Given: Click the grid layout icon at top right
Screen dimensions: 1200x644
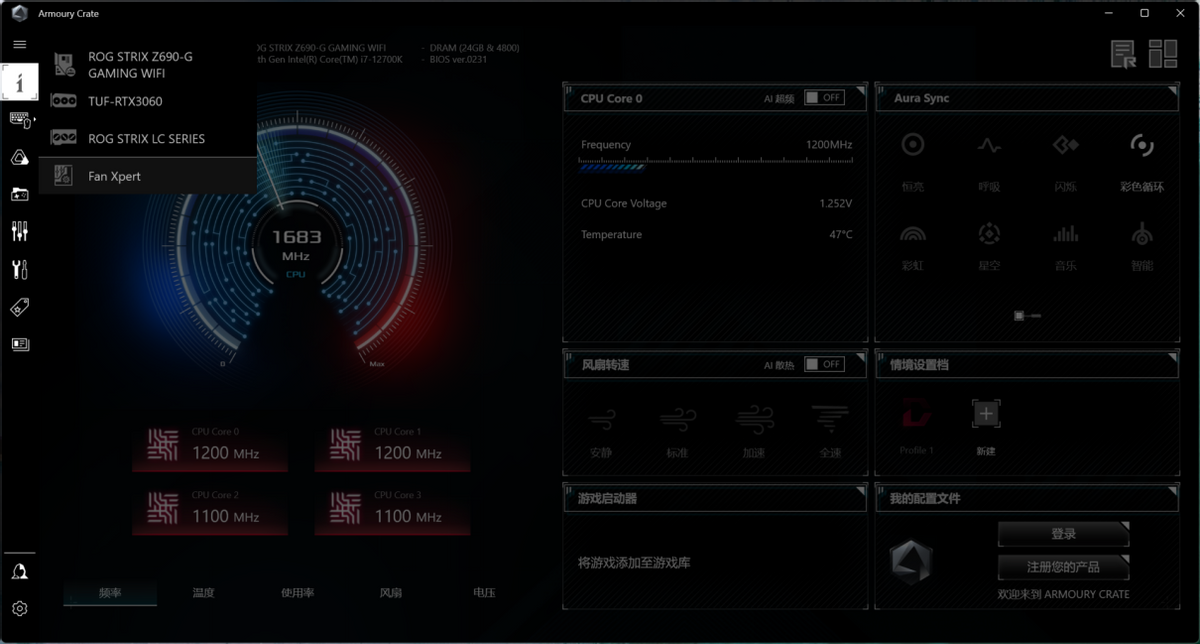Looking at the screenshot, I should (x=1163, y=54).
